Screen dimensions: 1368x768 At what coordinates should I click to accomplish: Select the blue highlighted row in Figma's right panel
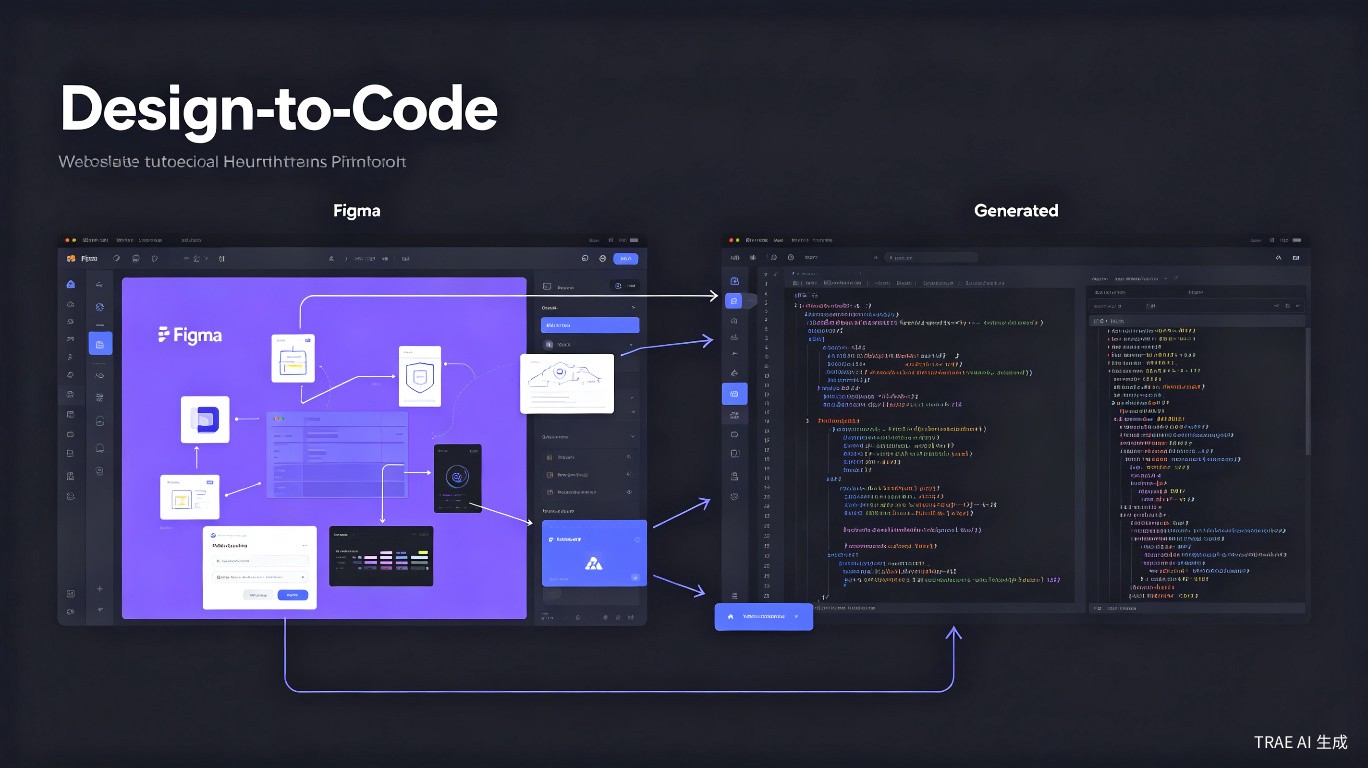pyautogui.click(x=590, y=325)
